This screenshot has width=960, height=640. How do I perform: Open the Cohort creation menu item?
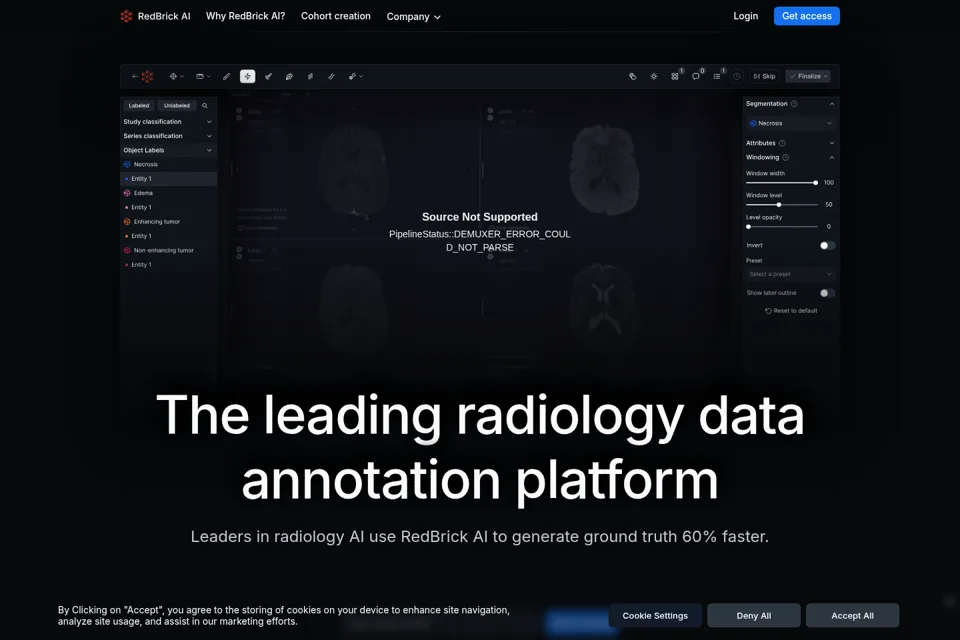(x=336, y=16)
